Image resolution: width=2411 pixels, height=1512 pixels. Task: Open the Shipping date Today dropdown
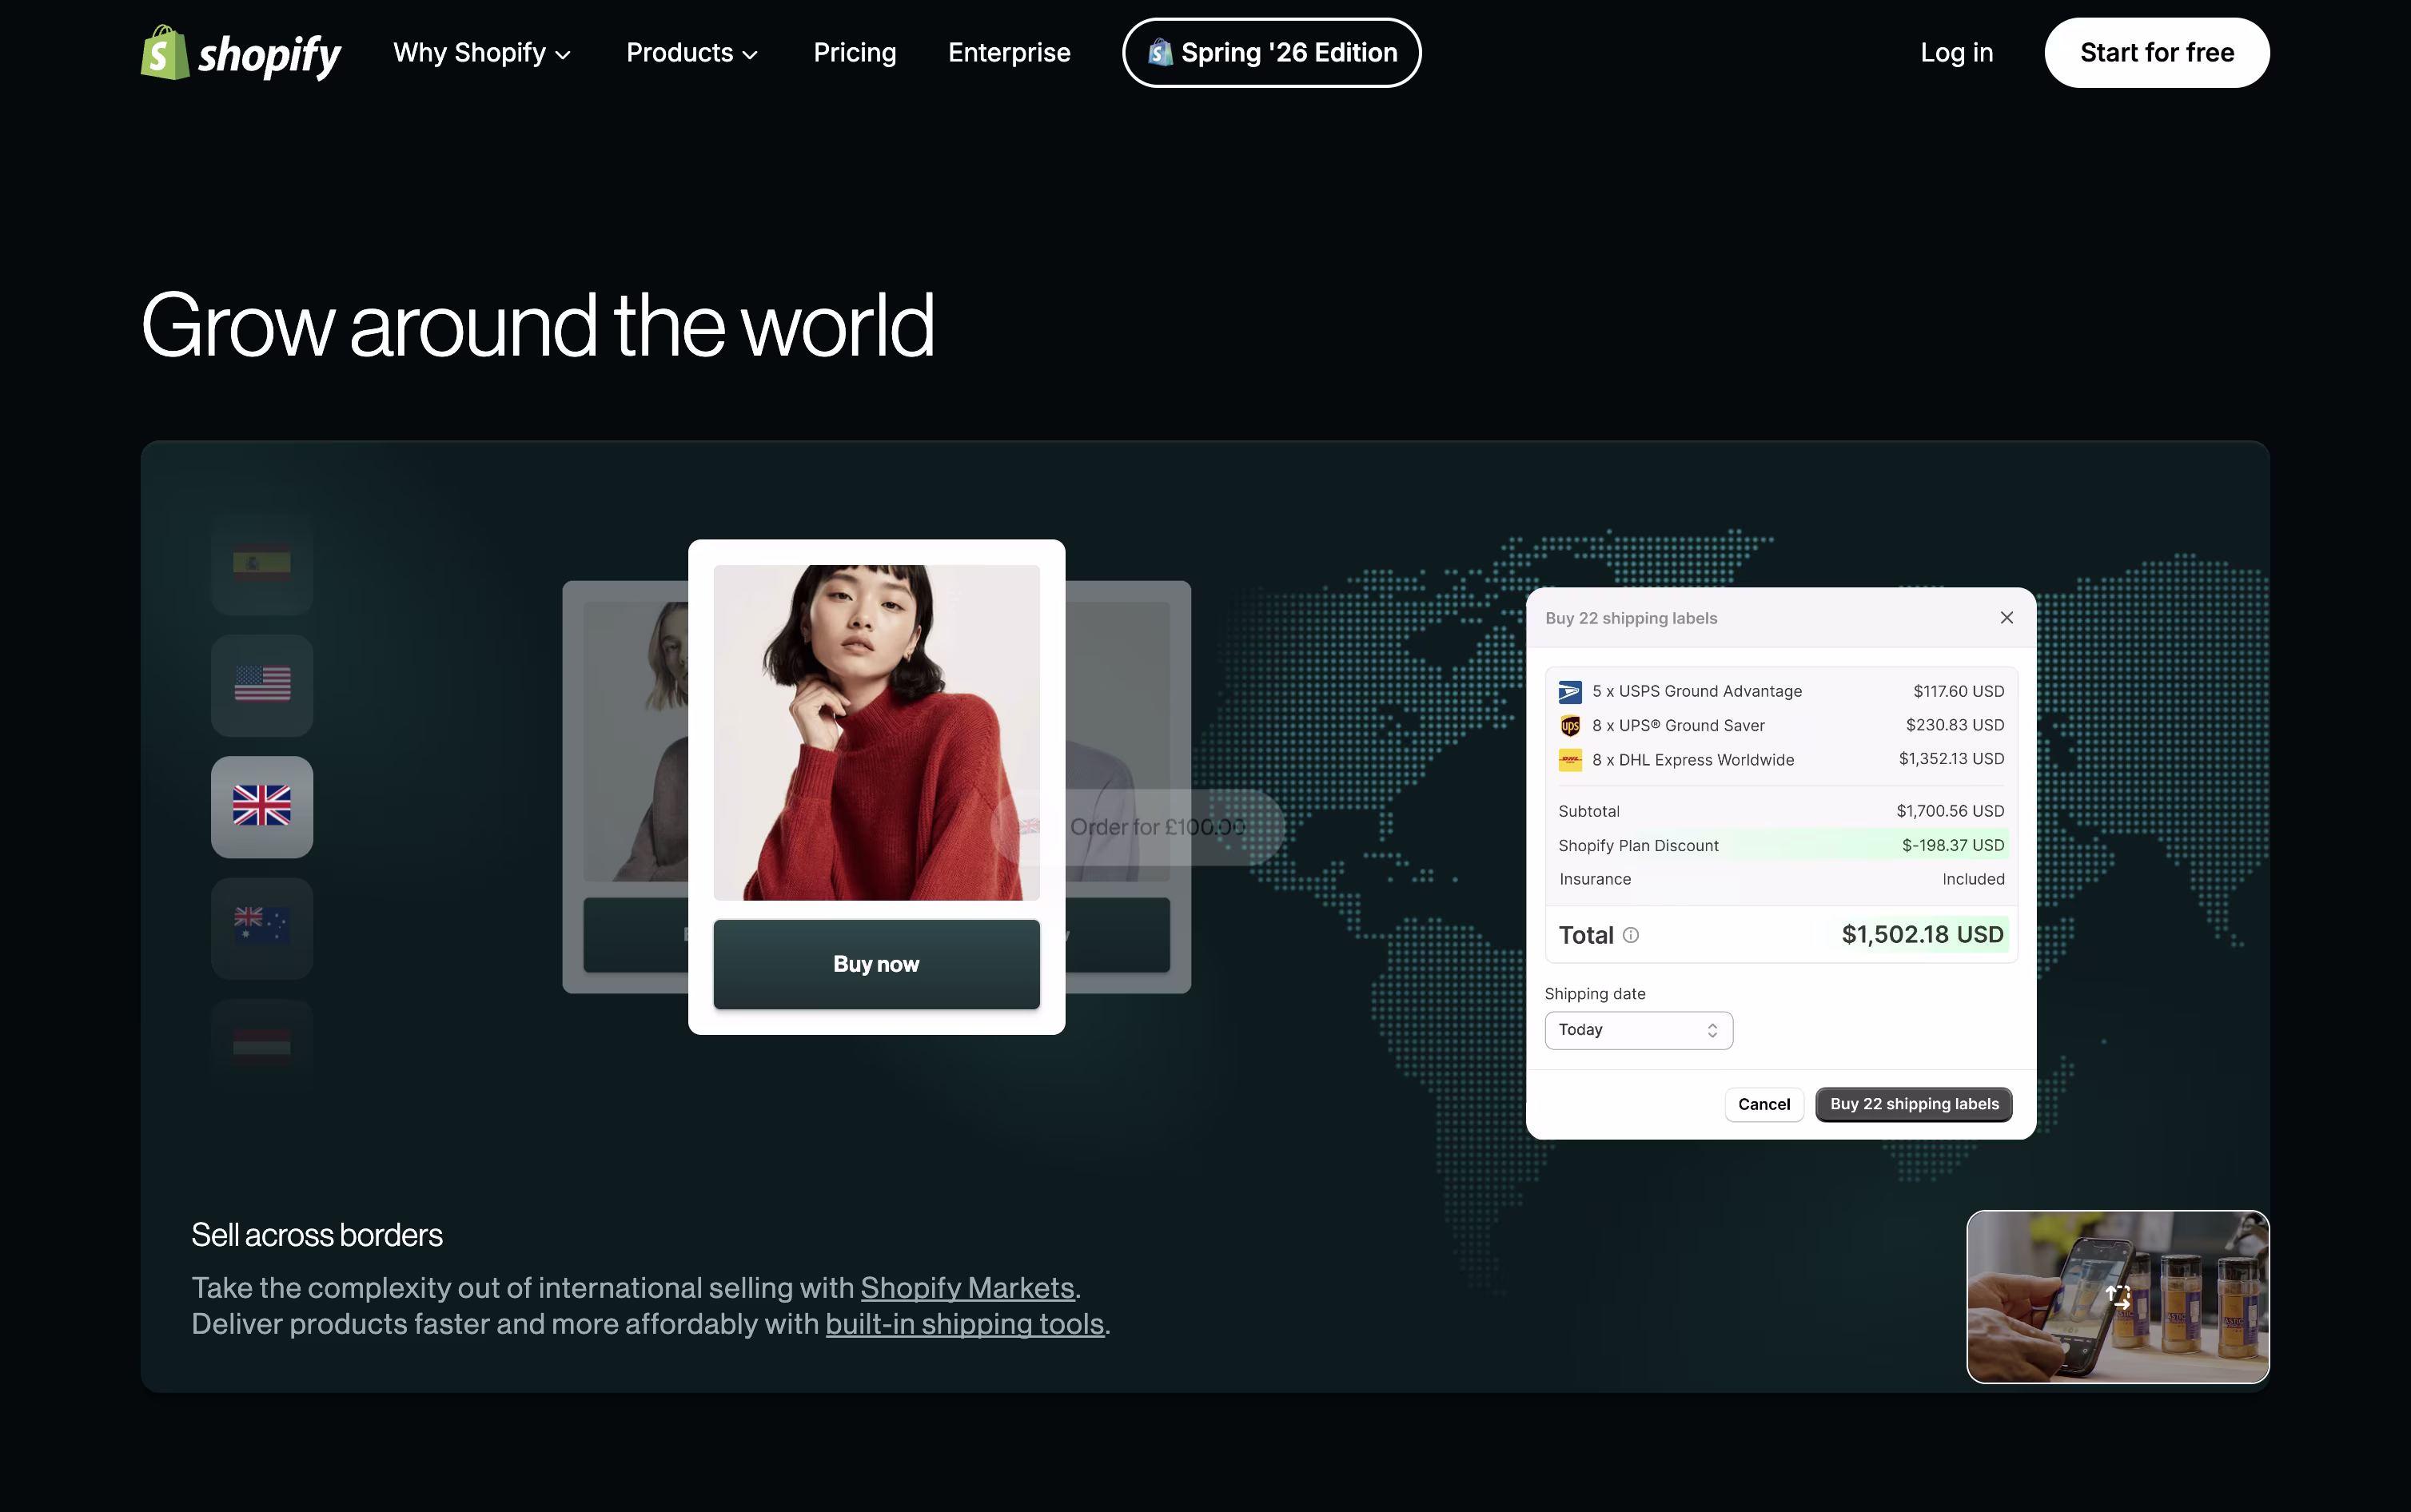click(1638, 1030)
